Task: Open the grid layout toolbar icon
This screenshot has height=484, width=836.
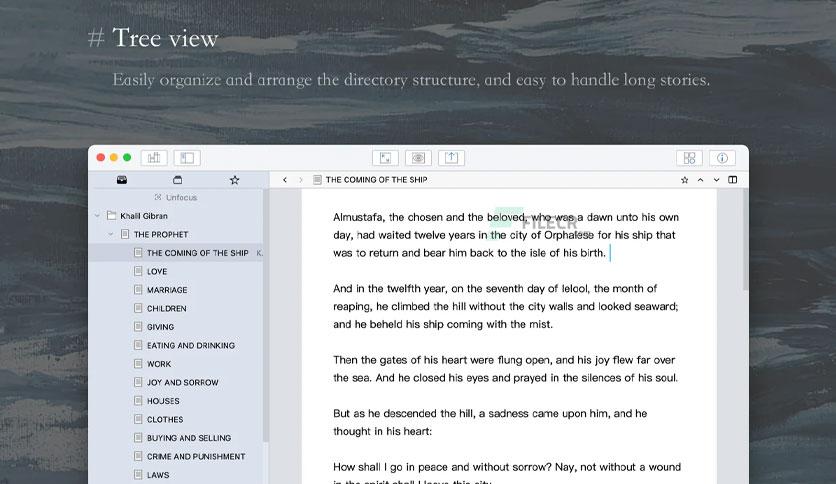Action: 689,158
